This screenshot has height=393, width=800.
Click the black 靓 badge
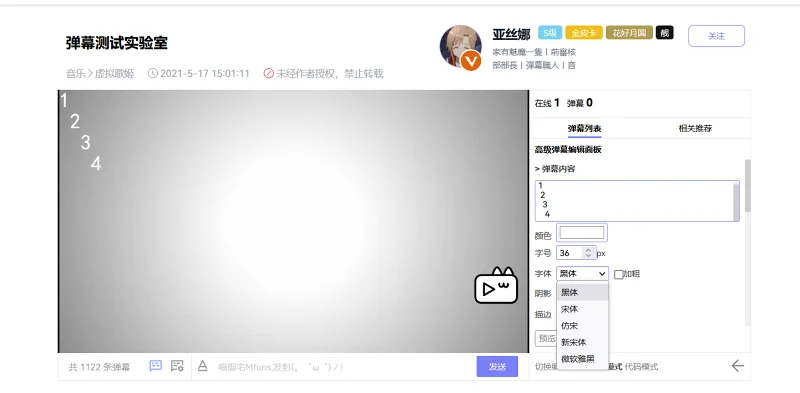[x=664, y=33]
